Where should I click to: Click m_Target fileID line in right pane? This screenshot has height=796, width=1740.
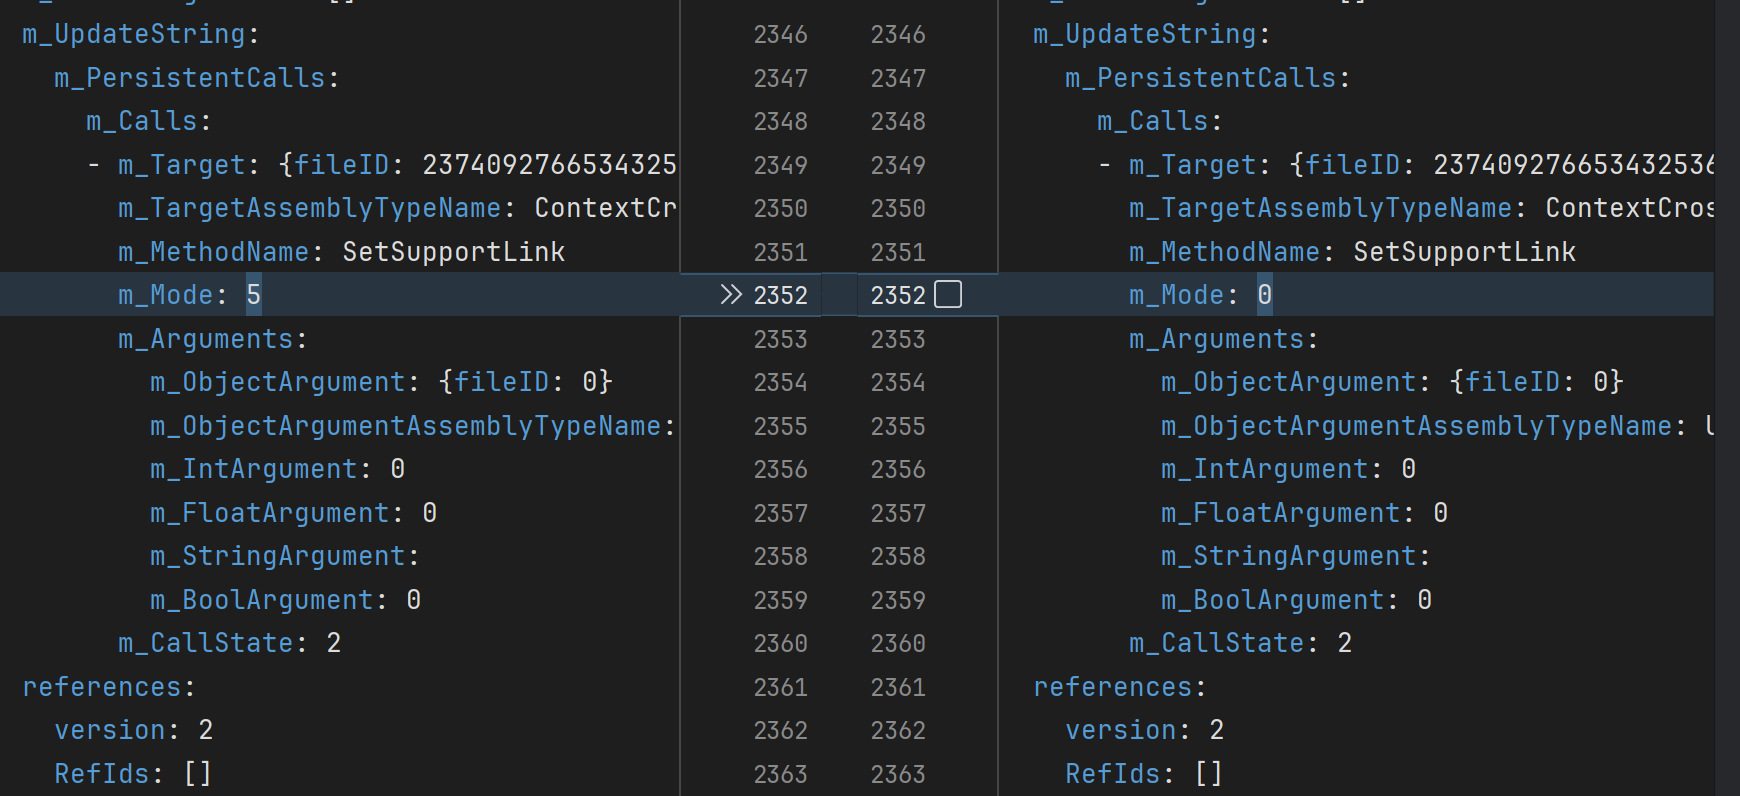tap(1420, 165)
